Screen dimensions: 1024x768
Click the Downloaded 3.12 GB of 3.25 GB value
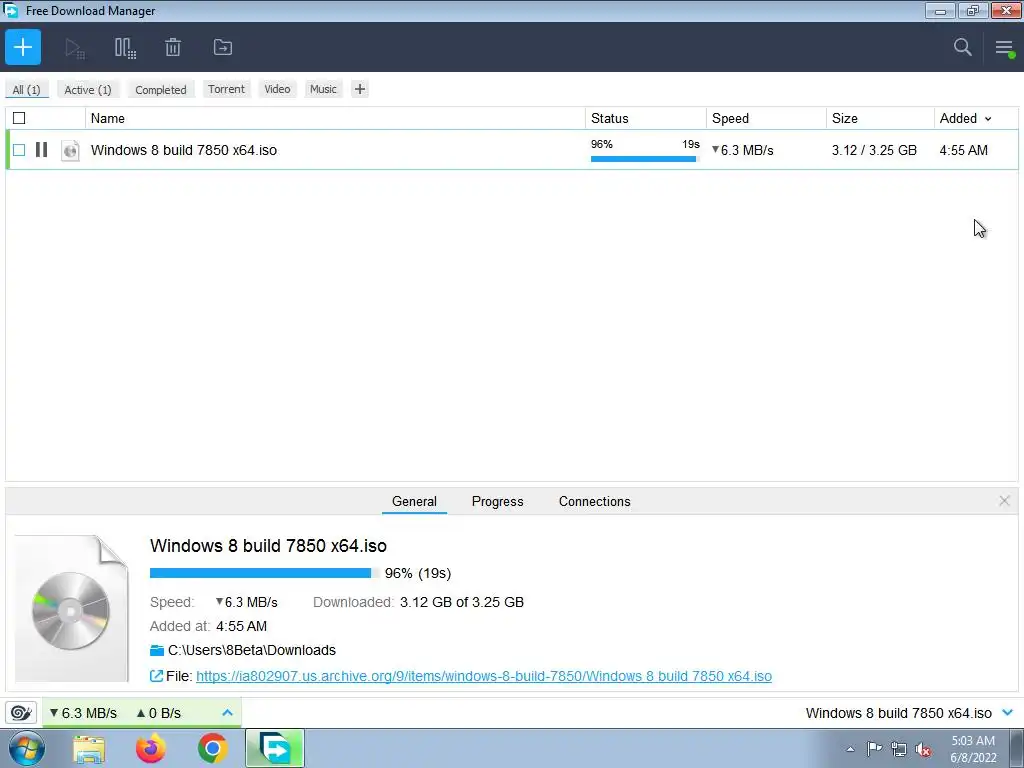coord(462,602)
